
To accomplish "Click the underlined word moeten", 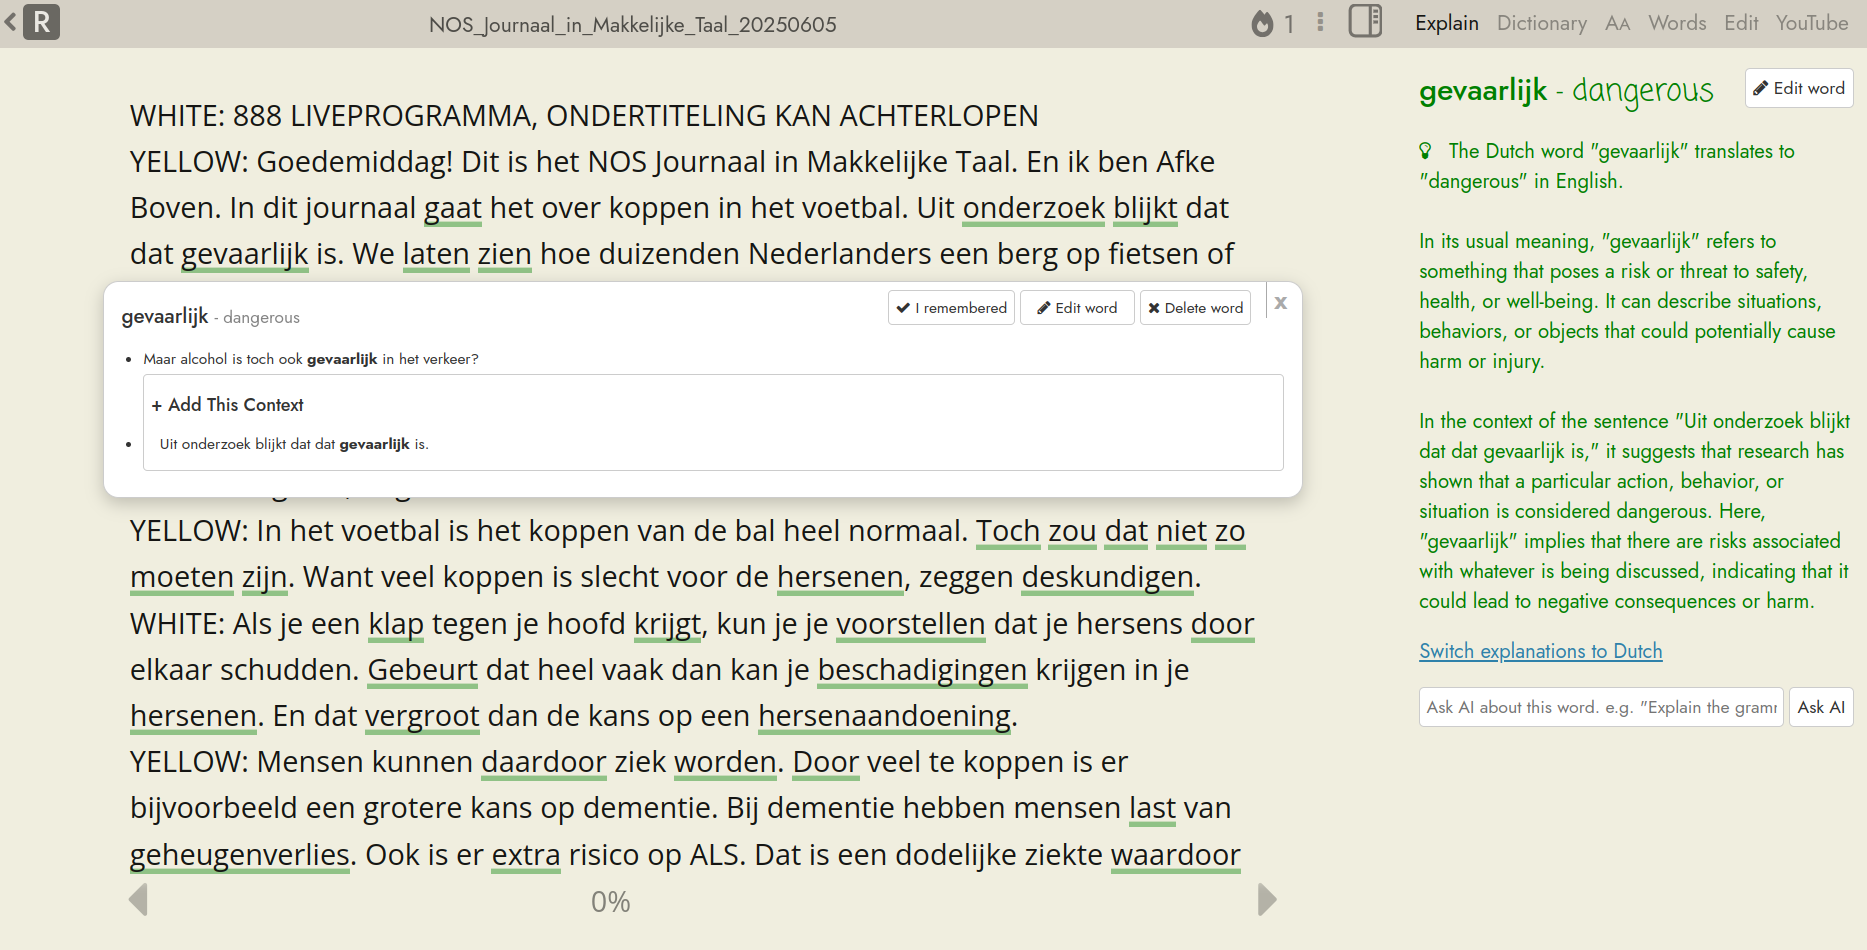I will pos(182,577).
